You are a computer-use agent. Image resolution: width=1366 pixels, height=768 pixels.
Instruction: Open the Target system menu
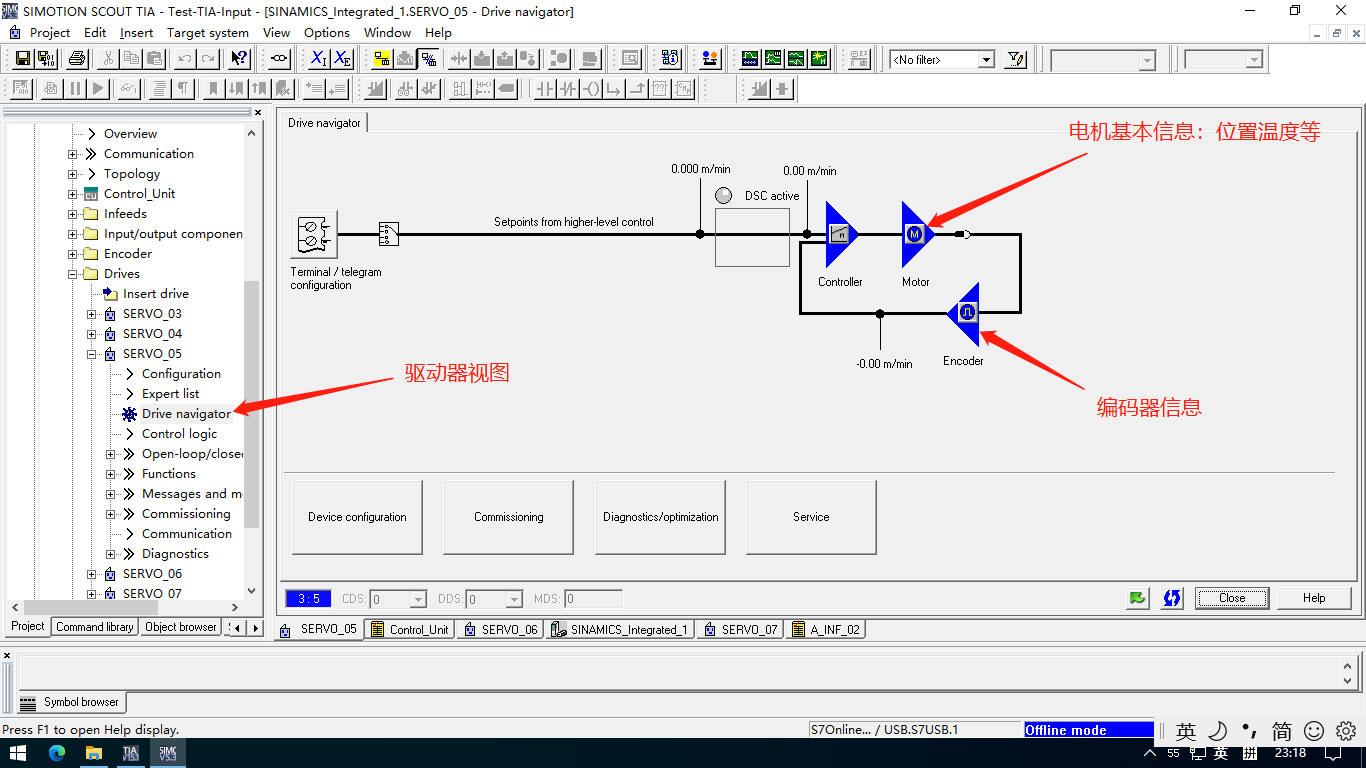coord(208,32)
